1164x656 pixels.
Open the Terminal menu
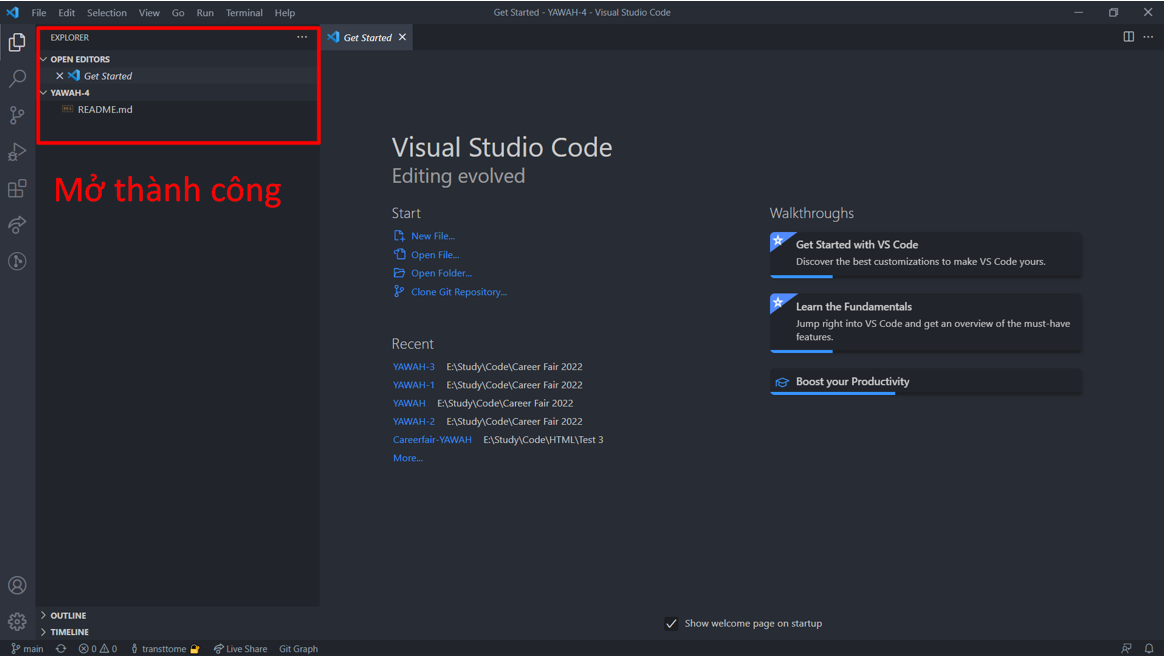click(x=244, y=13)
